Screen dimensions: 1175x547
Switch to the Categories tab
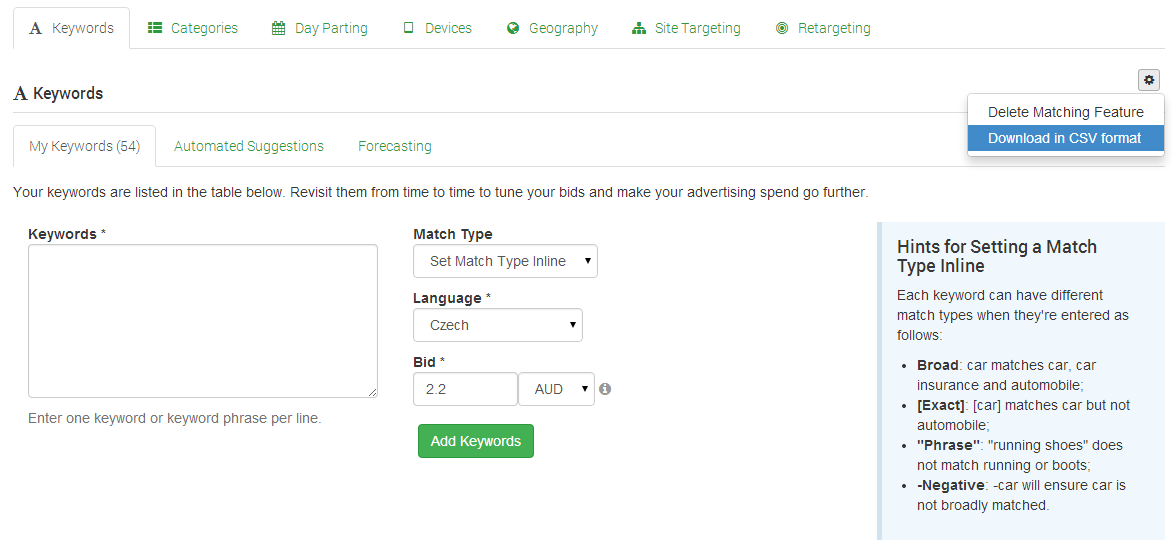click(193, 28)
